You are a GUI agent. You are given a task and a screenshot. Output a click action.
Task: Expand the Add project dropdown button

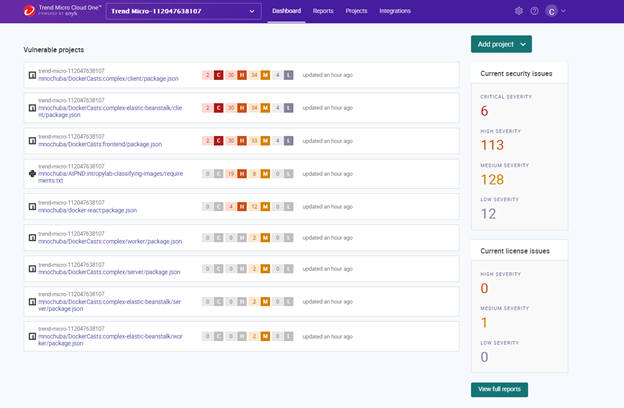[x=501, y=44]
